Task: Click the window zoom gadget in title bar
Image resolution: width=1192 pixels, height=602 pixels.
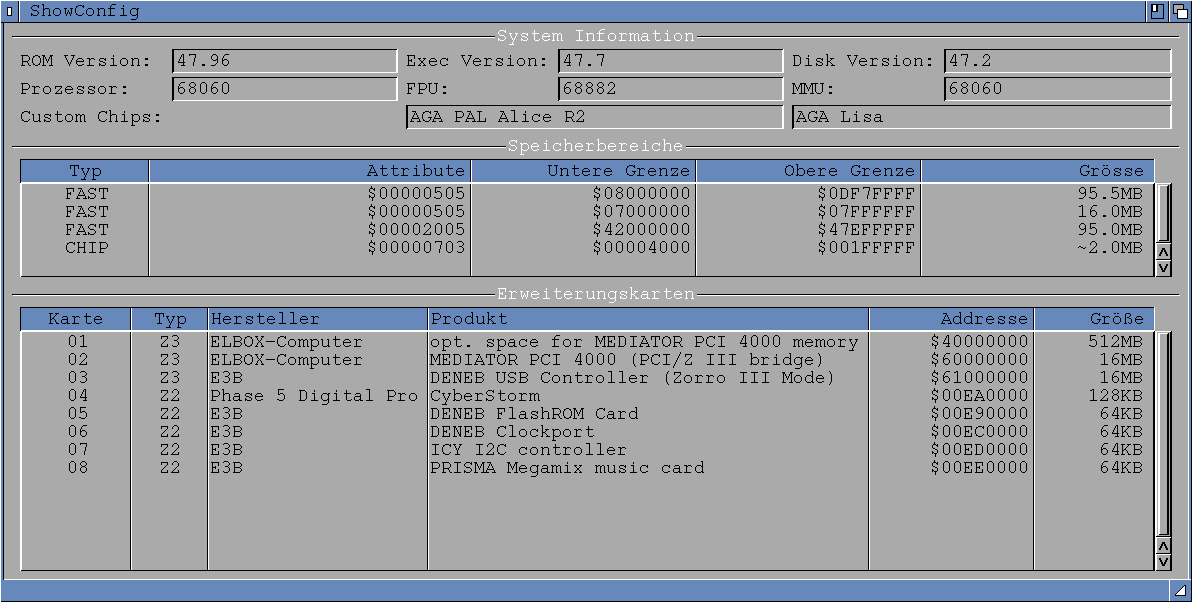Action: [1158, 11]
